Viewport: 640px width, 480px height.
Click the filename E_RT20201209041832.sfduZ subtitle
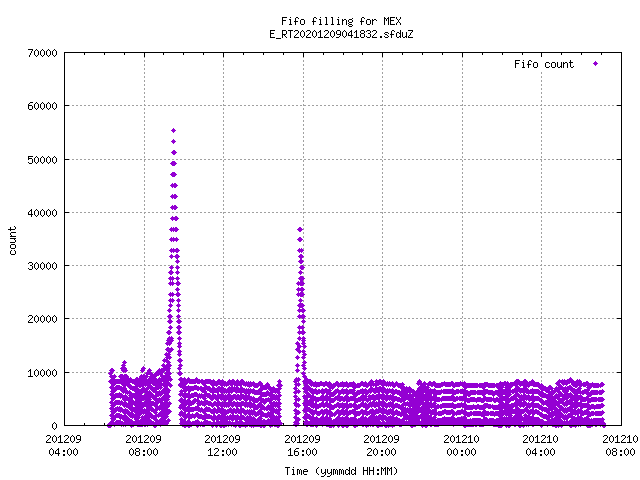point(341,34)
